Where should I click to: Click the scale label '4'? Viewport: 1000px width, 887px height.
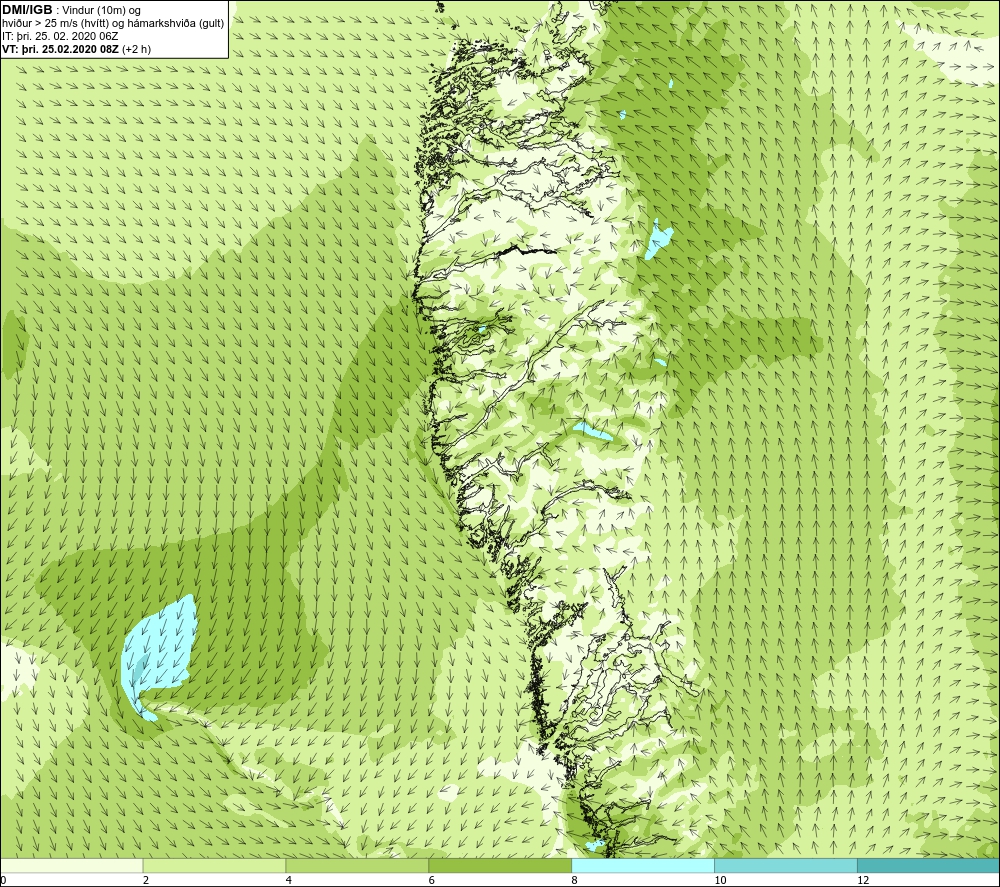(289, 880)
